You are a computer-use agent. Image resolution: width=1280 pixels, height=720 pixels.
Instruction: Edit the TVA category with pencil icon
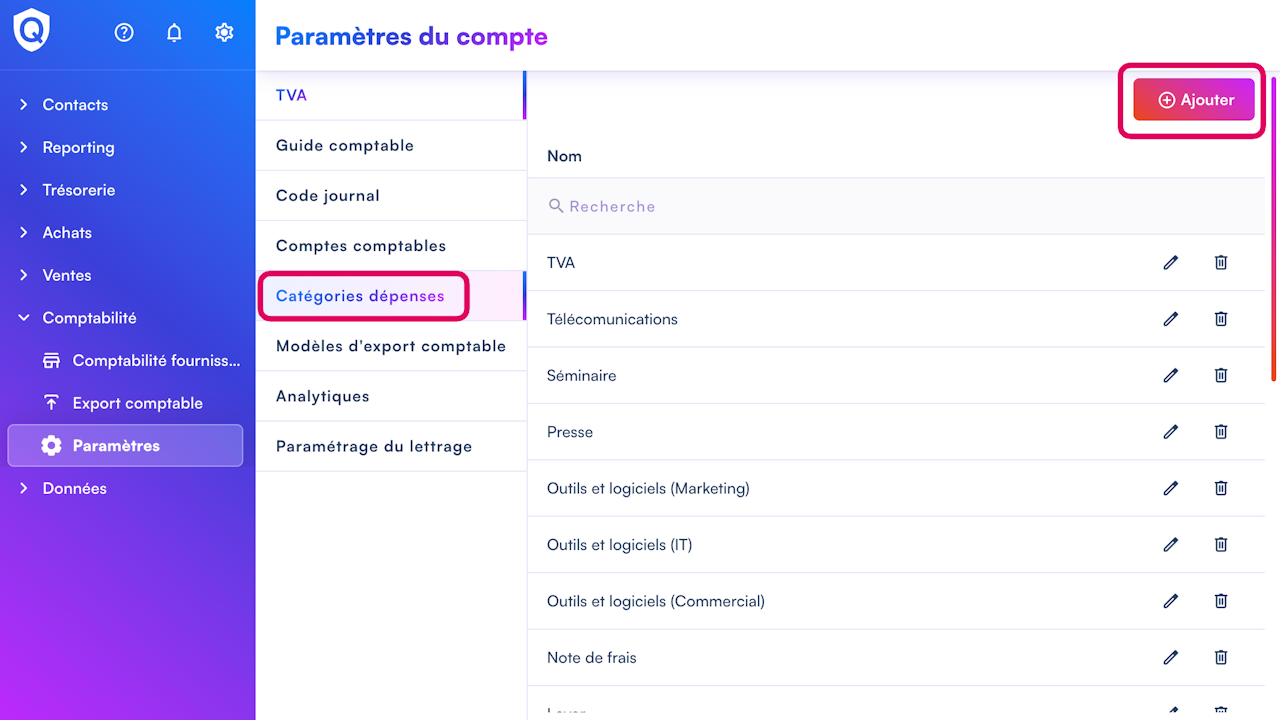point(1171,262)
